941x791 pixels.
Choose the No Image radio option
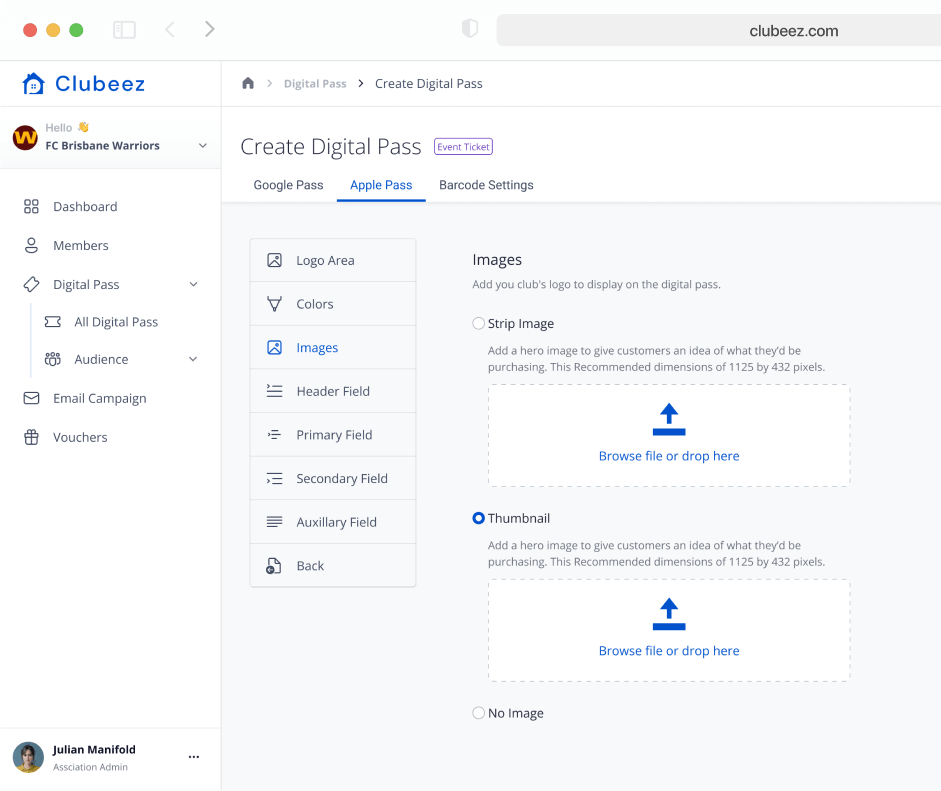[478, 714]
